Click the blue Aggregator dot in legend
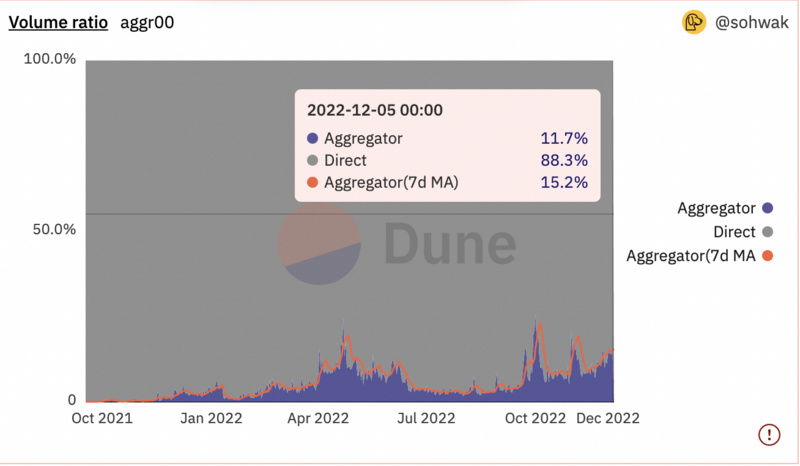Image resolution: width=800 pixels, height=466 pixels. (x=768, y=208)
